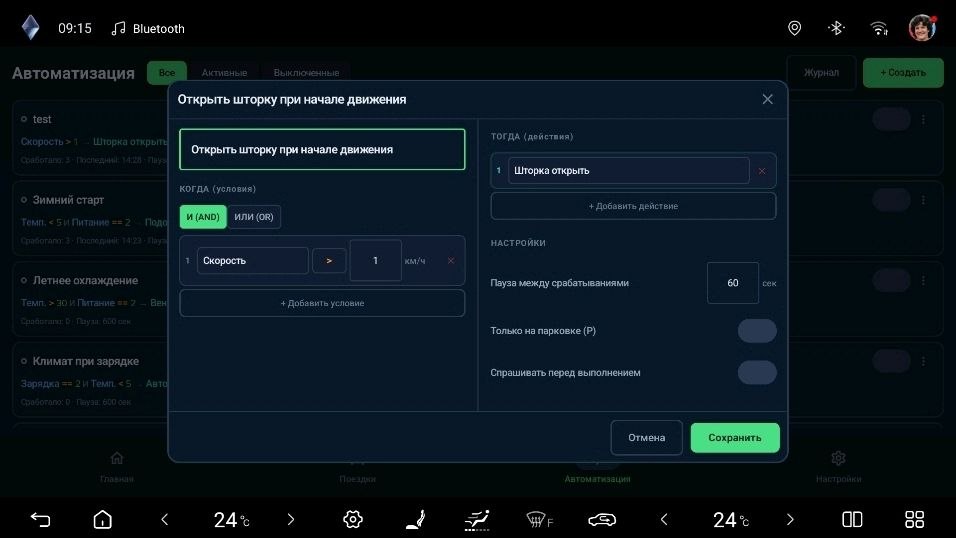The width and height of the screenshot is (956, 538).
Task: Increase left temperature with right chevron
Action: tap(291, 519)
